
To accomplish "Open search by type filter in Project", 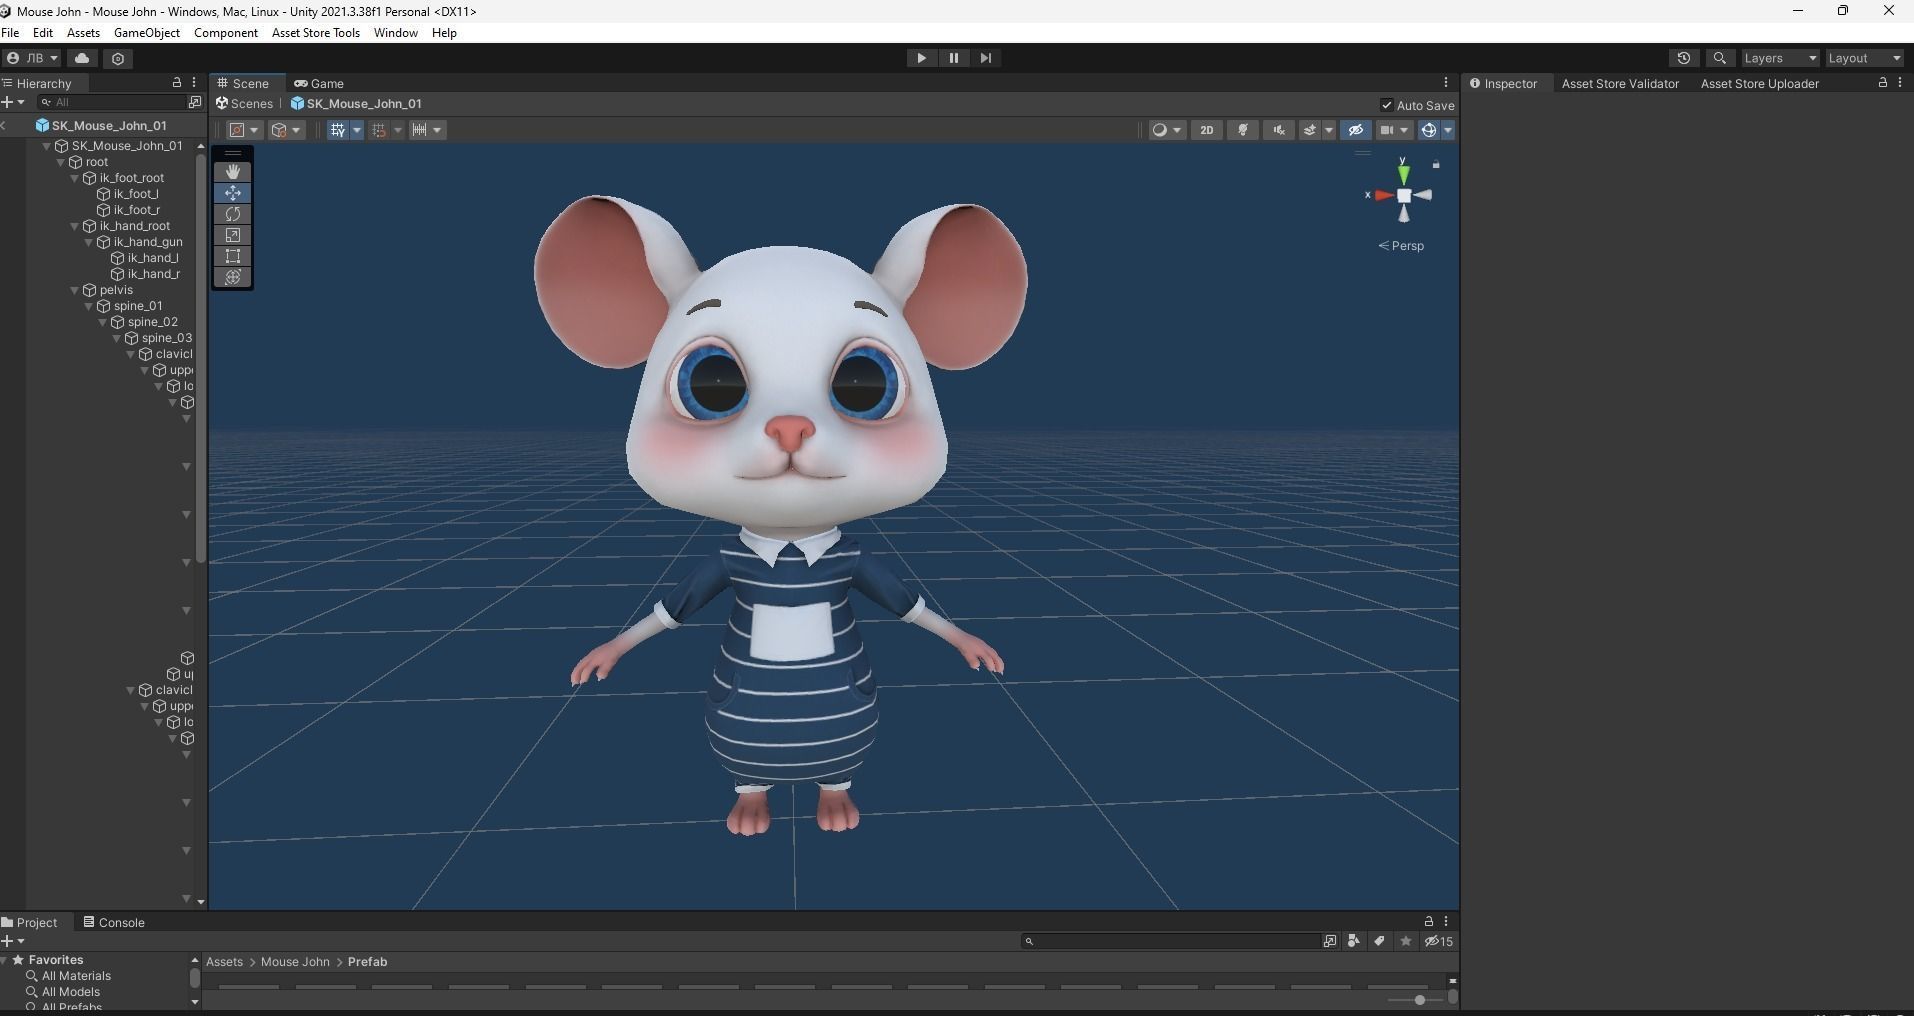I will point(1354,941).
